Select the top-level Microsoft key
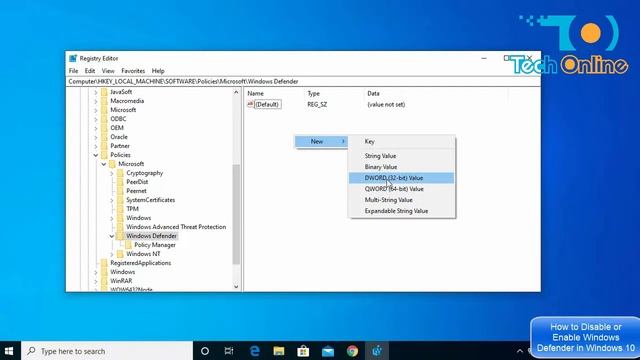This screenshot has height=360, width=640. point(123,110)
